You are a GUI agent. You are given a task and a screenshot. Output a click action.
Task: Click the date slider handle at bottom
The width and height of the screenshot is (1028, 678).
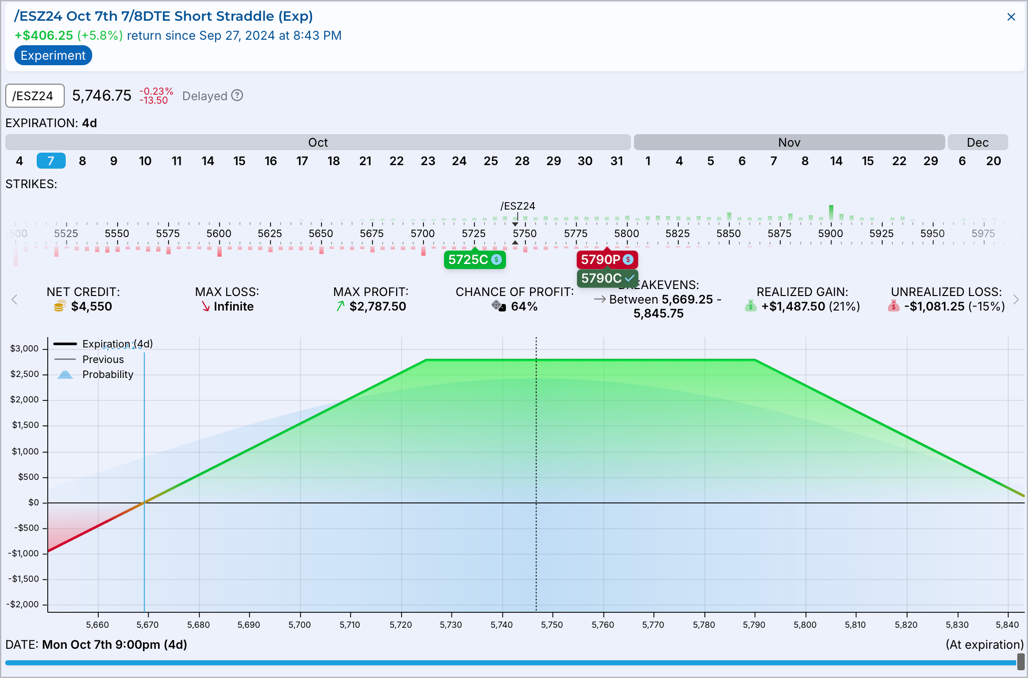(x=1020, y=662)
